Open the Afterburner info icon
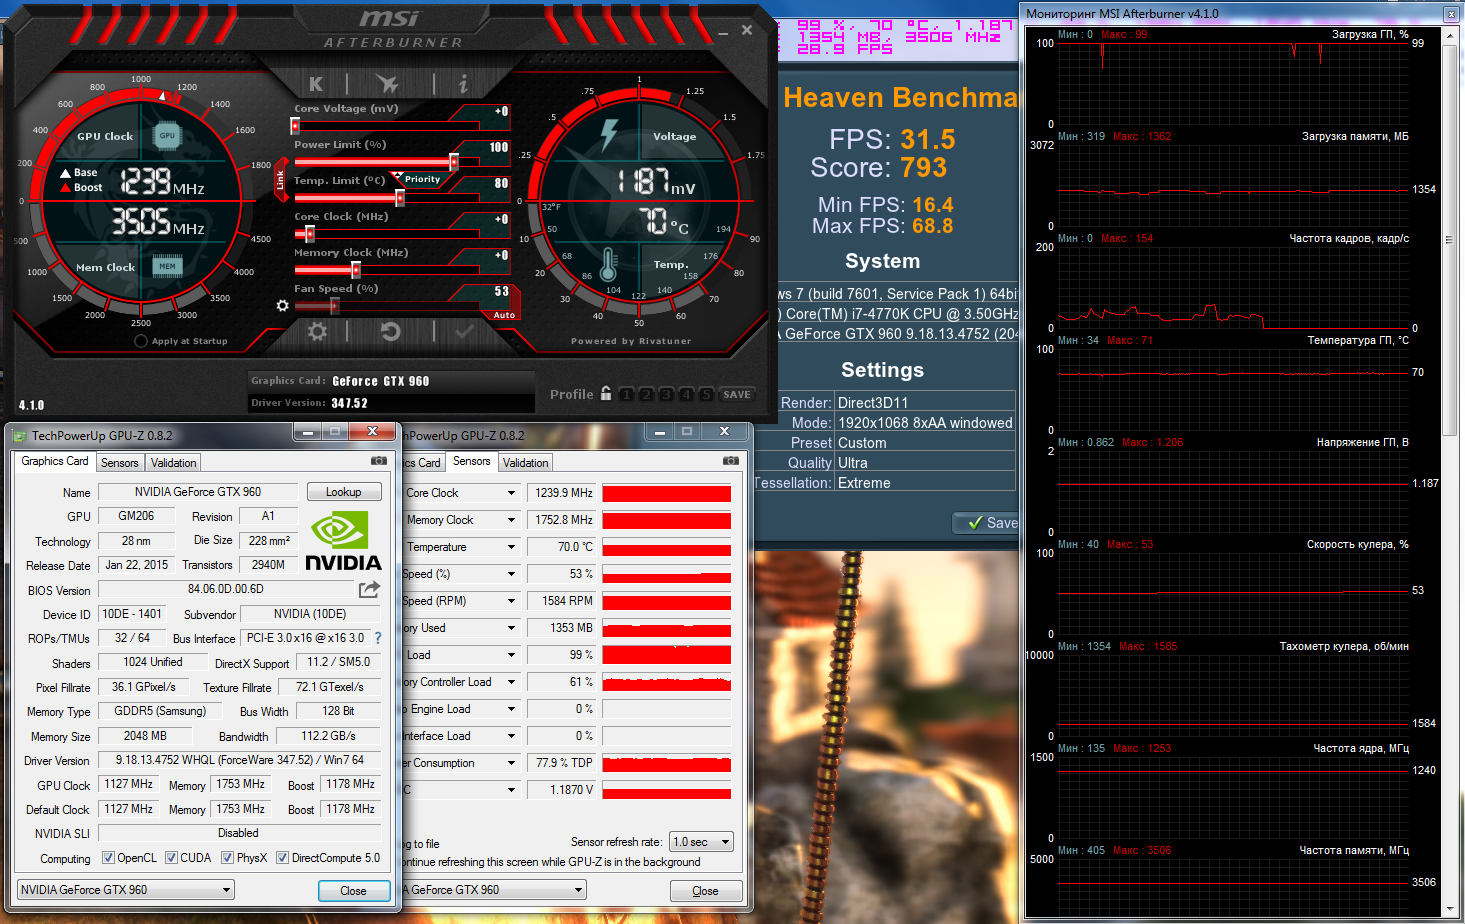The height and width of the screenshot is (924, 1465). coord(463,84)
